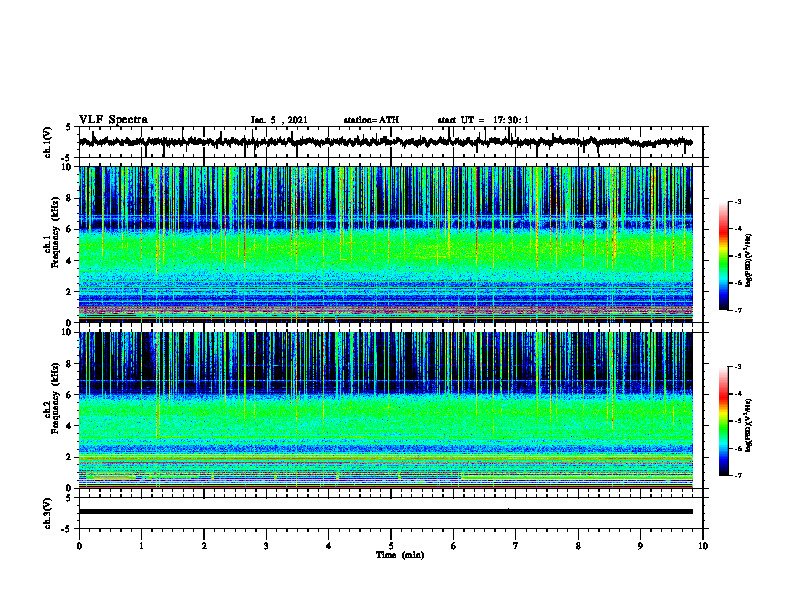792x612 pixels.
Task: Select the date text "Jan. 5 , 2021"
Action: click(x=279, y=120)
